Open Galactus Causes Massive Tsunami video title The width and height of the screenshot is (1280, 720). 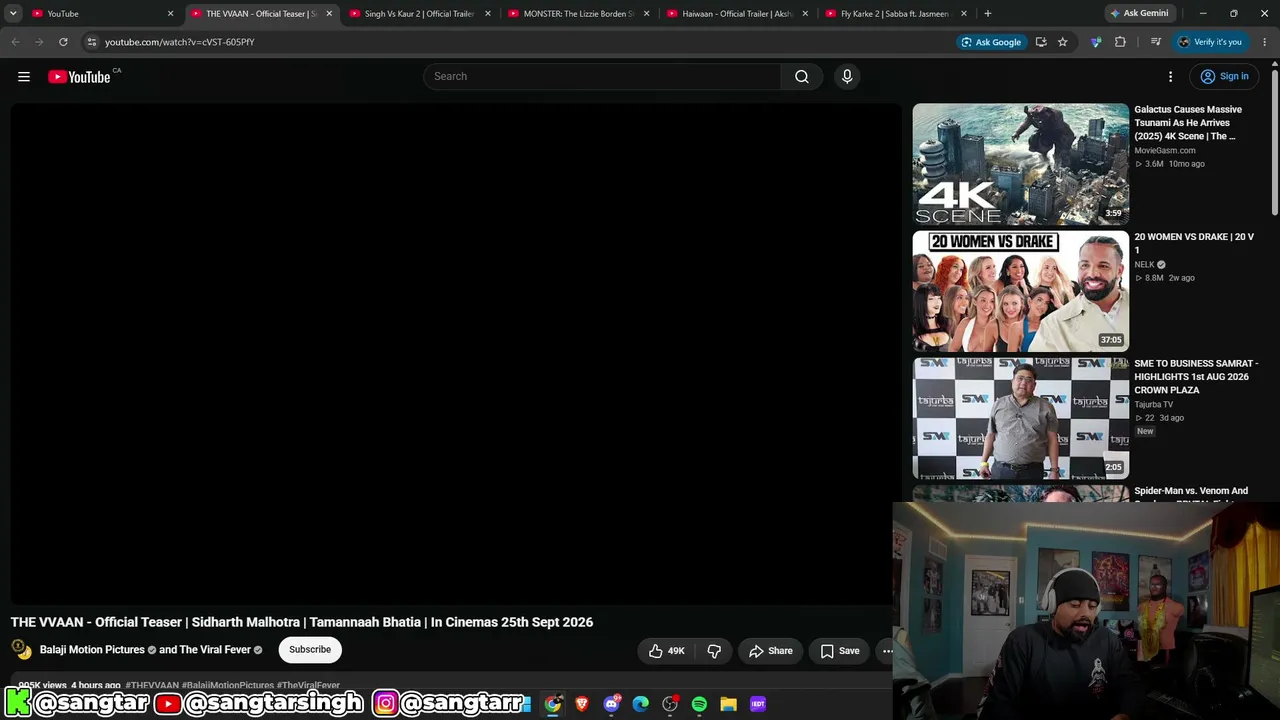1188,123
